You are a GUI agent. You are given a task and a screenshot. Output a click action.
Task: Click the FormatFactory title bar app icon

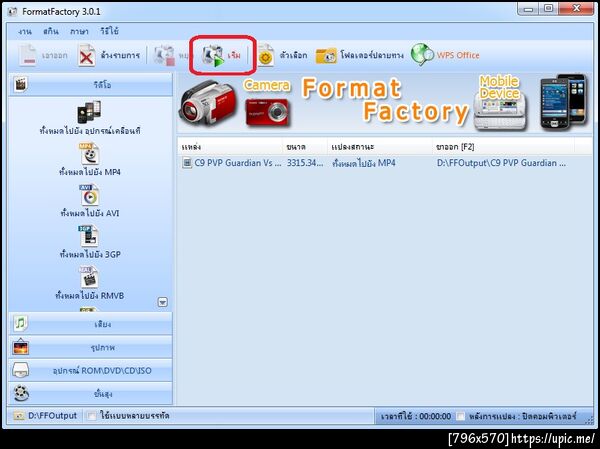tap(13, 11)
